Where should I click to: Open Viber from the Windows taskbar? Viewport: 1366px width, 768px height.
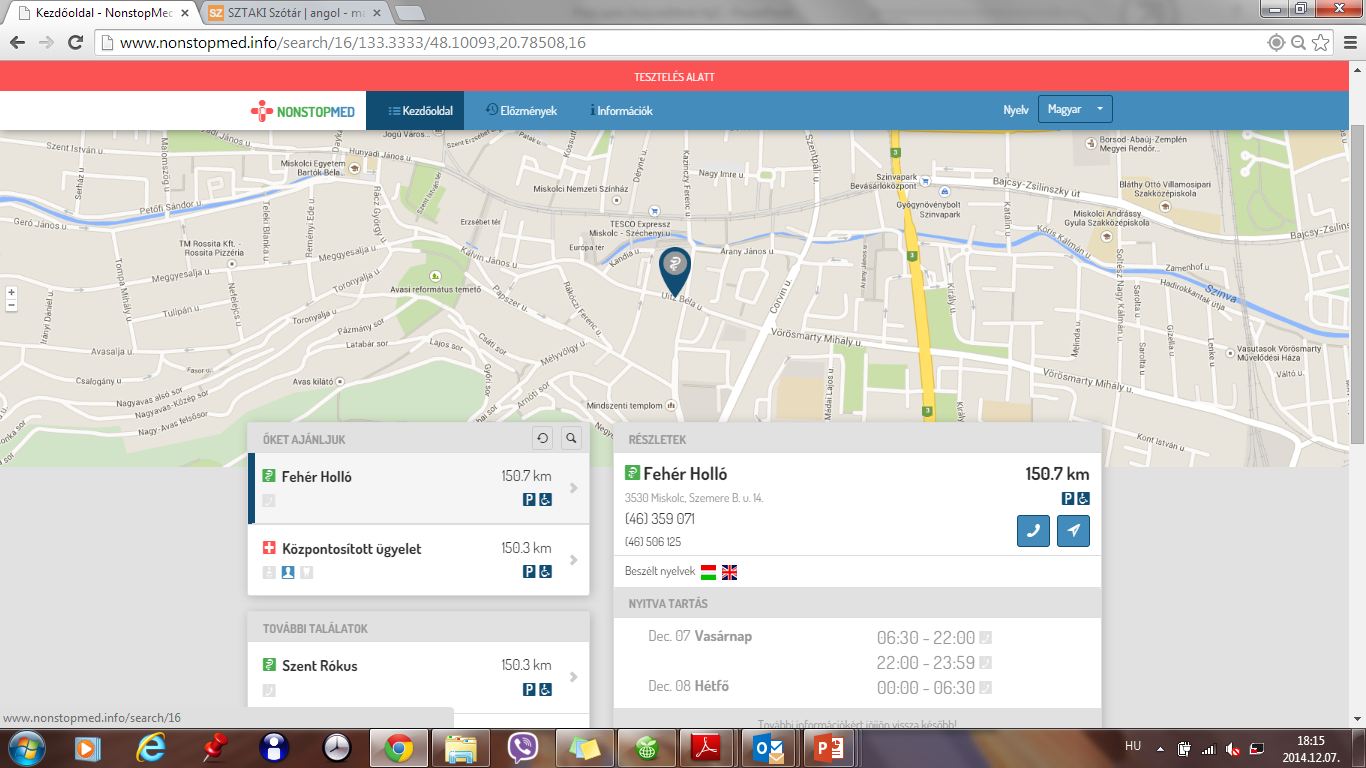coord(523,748)
